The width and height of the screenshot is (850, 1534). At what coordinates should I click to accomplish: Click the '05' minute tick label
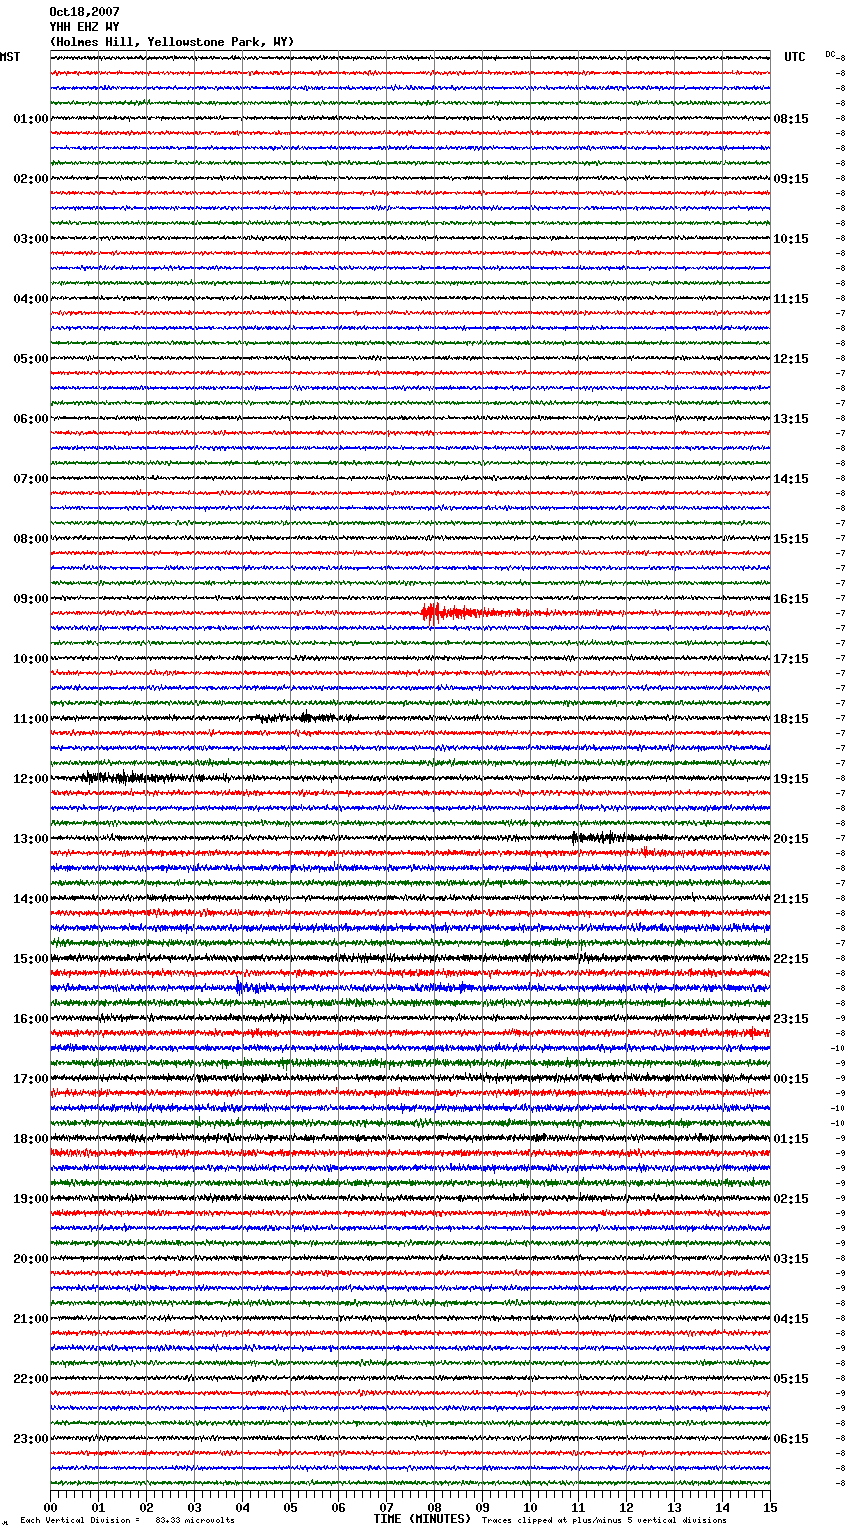[x=290, y=1507]
